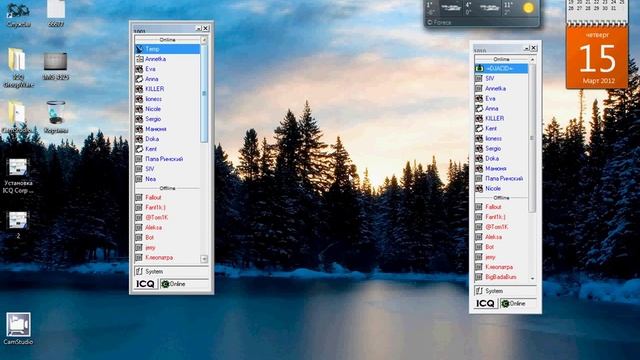Click the orange calendar gadget showing 15

coord(597,57)
